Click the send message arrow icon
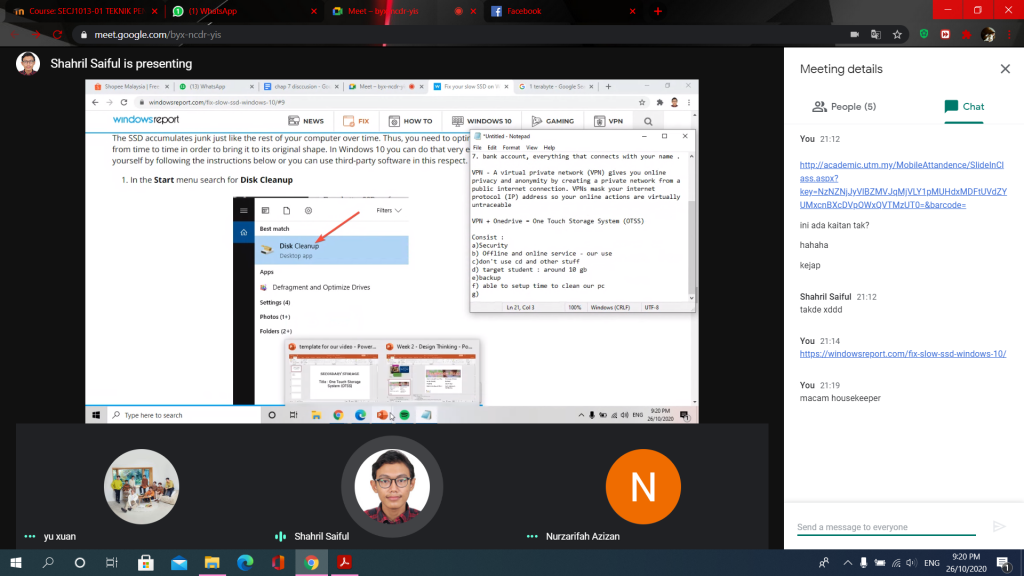1024x576 pixels. click(997, 526)
